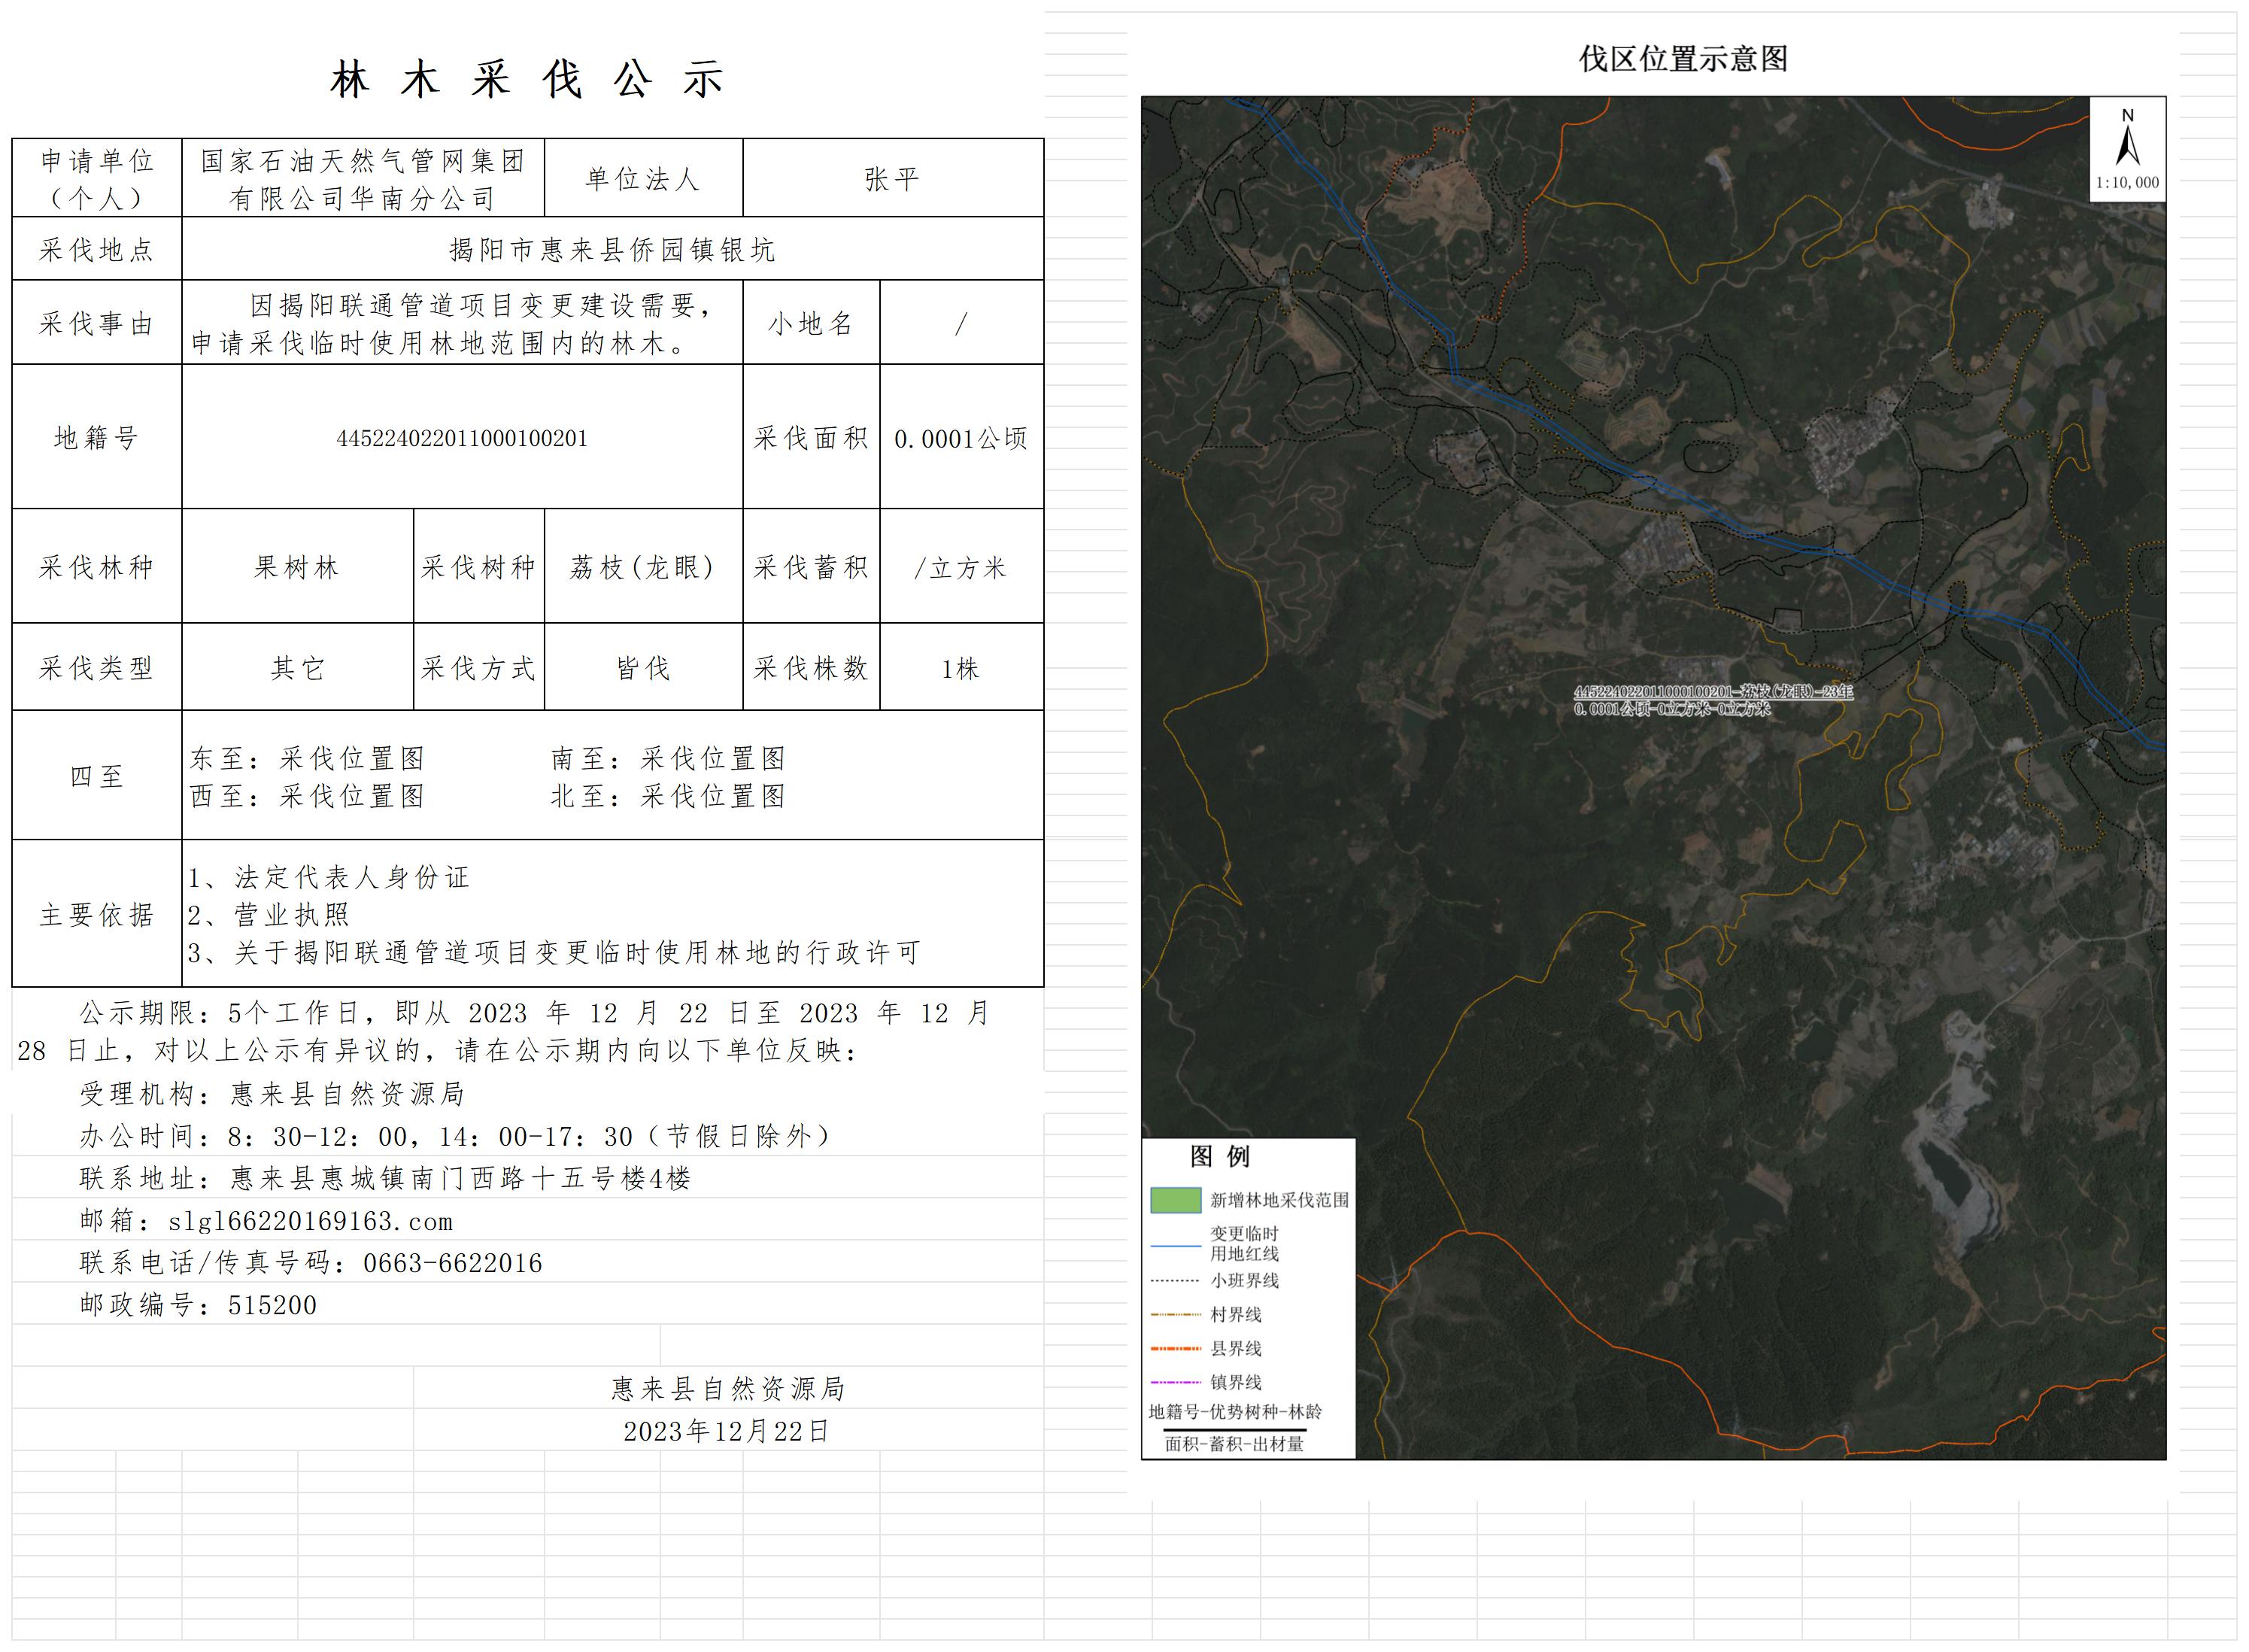This screenshot has height=1652, width=2249.
Task: Select the 伐区位置示意图 map title
Action: coord(1683,59)
